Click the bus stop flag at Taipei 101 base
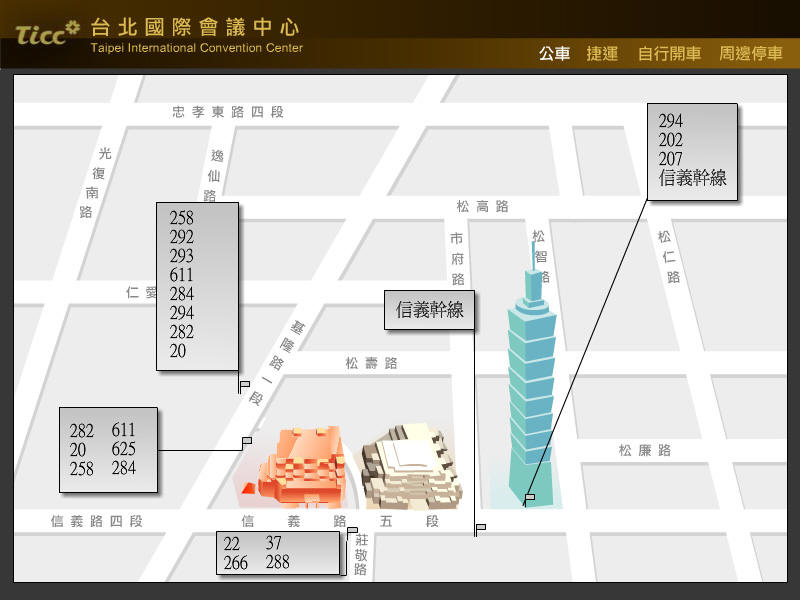The image size is (800, 600). pos(529,499)
